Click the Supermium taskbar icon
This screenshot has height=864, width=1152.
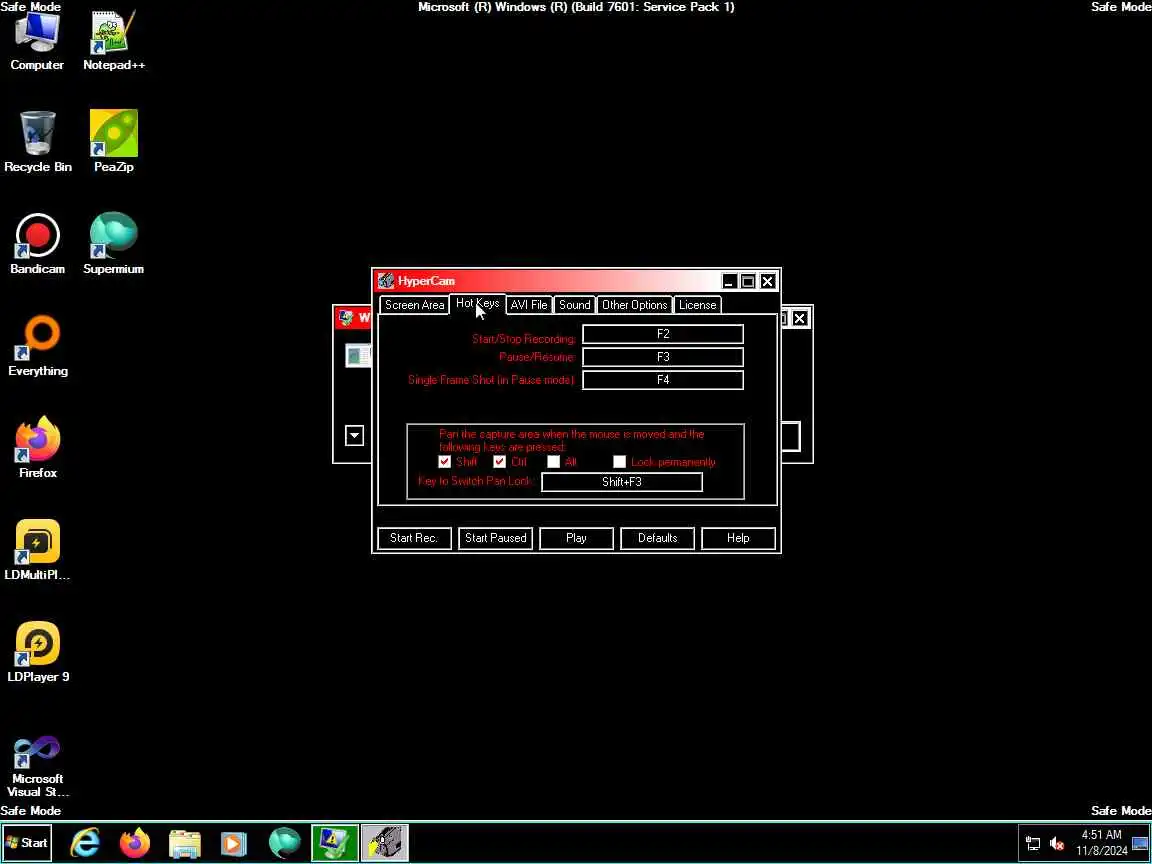click(284, 843)
